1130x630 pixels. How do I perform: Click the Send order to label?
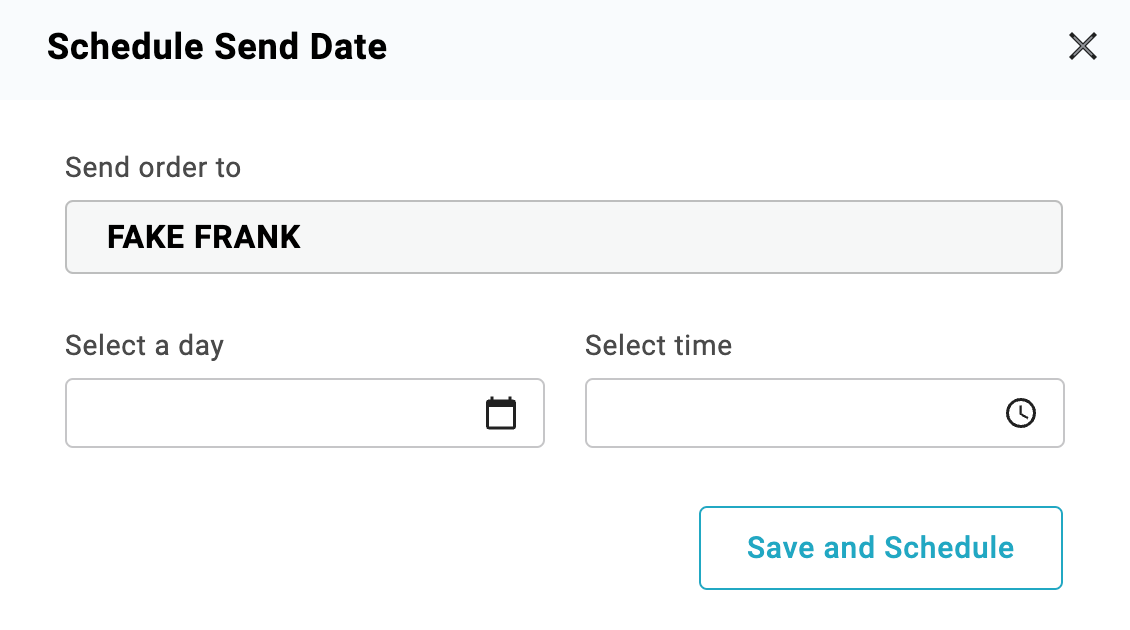(153, 167)
